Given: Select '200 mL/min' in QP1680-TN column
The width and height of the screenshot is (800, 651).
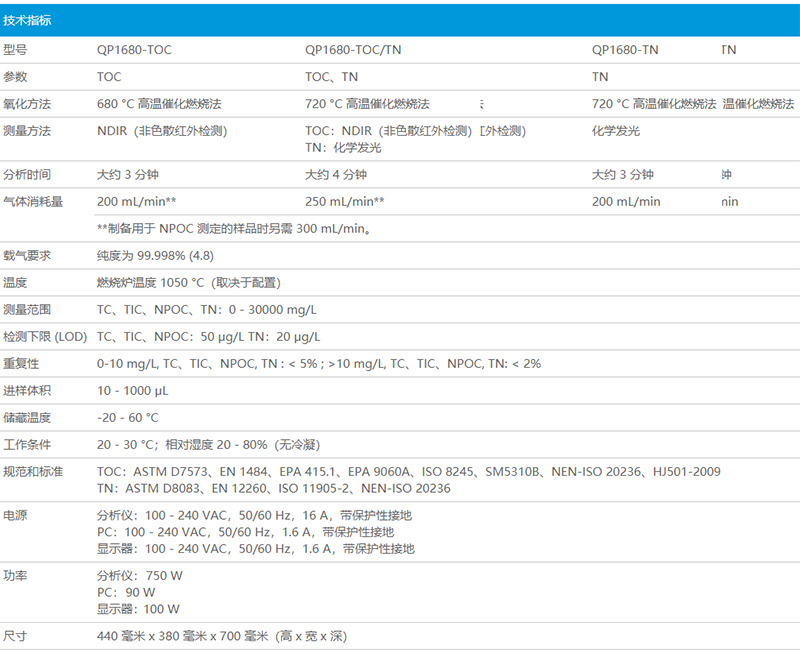Looking at the screenshot, I should coord(626,202).
